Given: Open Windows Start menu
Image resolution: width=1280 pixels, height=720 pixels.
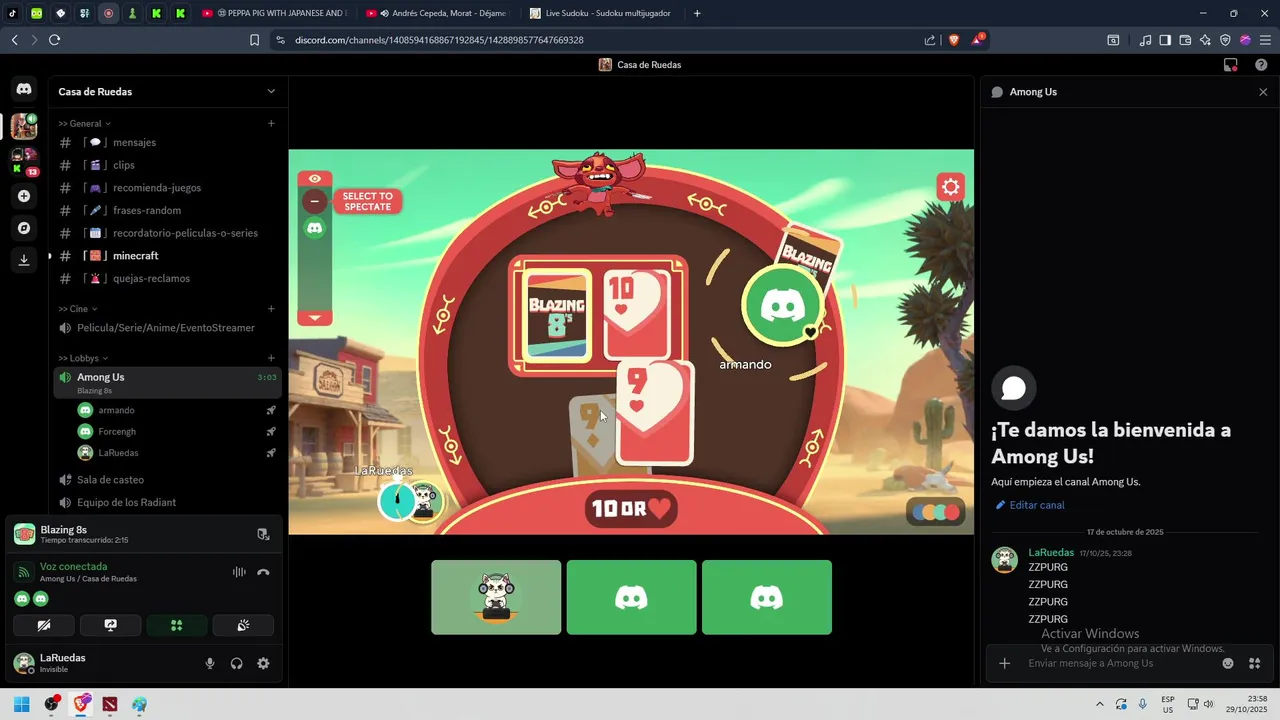Looking at the screenshot, I should tap(21, 704).
